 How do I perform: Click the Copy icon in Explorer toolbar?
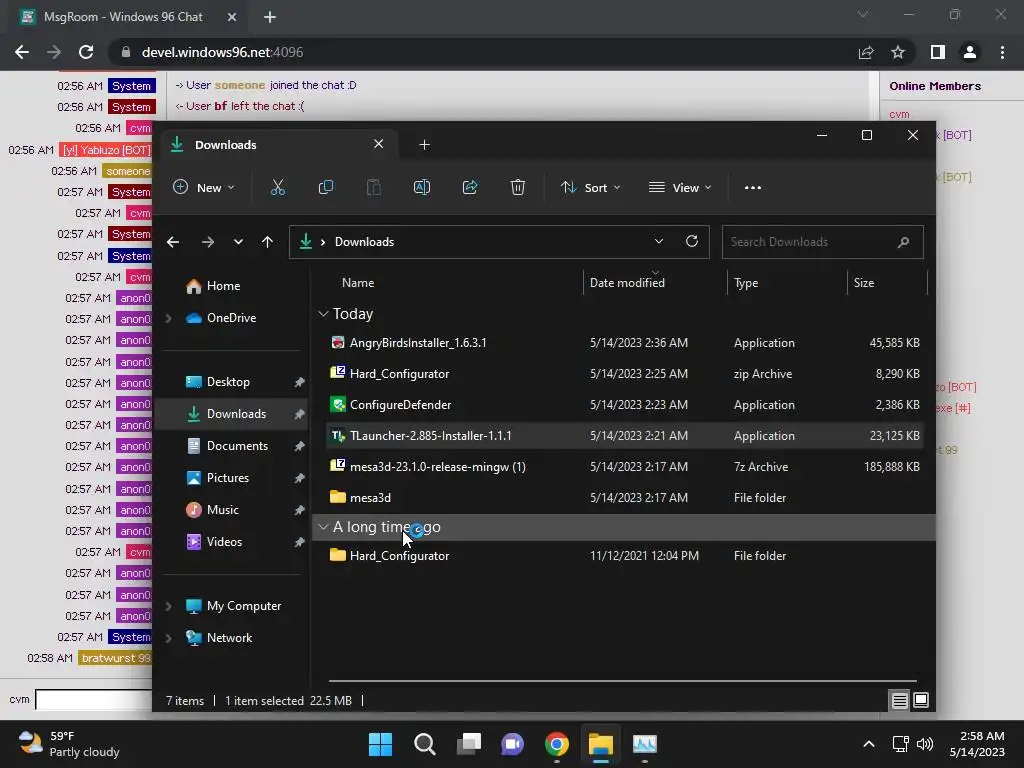click(x=325, y=187)
